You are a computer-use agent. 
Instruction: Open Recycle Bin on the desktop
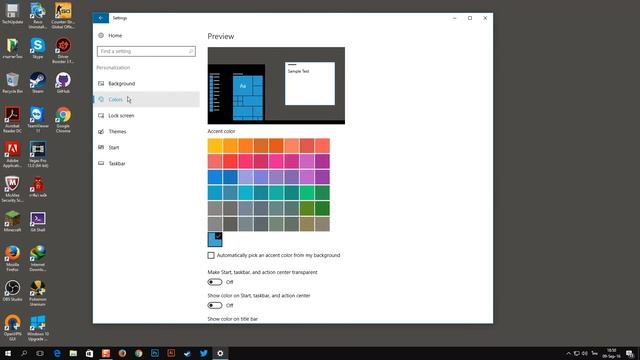12,83
